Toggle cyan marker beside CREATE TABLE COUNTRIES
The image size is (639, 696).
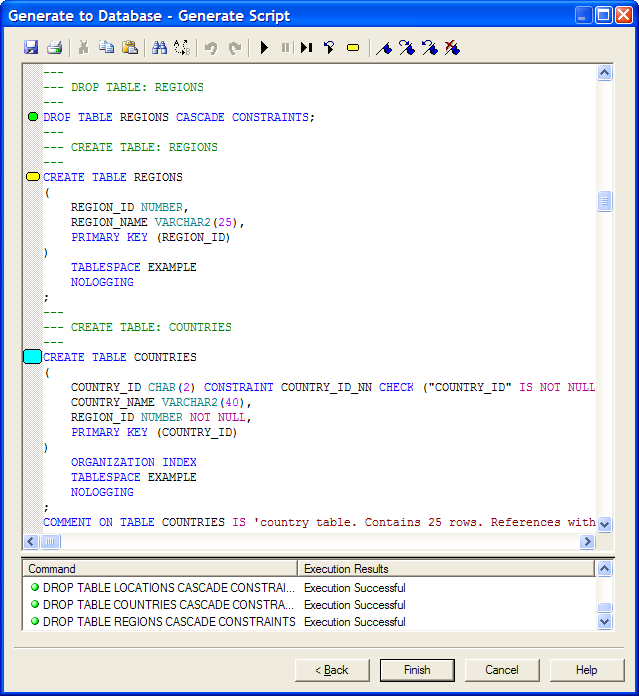32,357
